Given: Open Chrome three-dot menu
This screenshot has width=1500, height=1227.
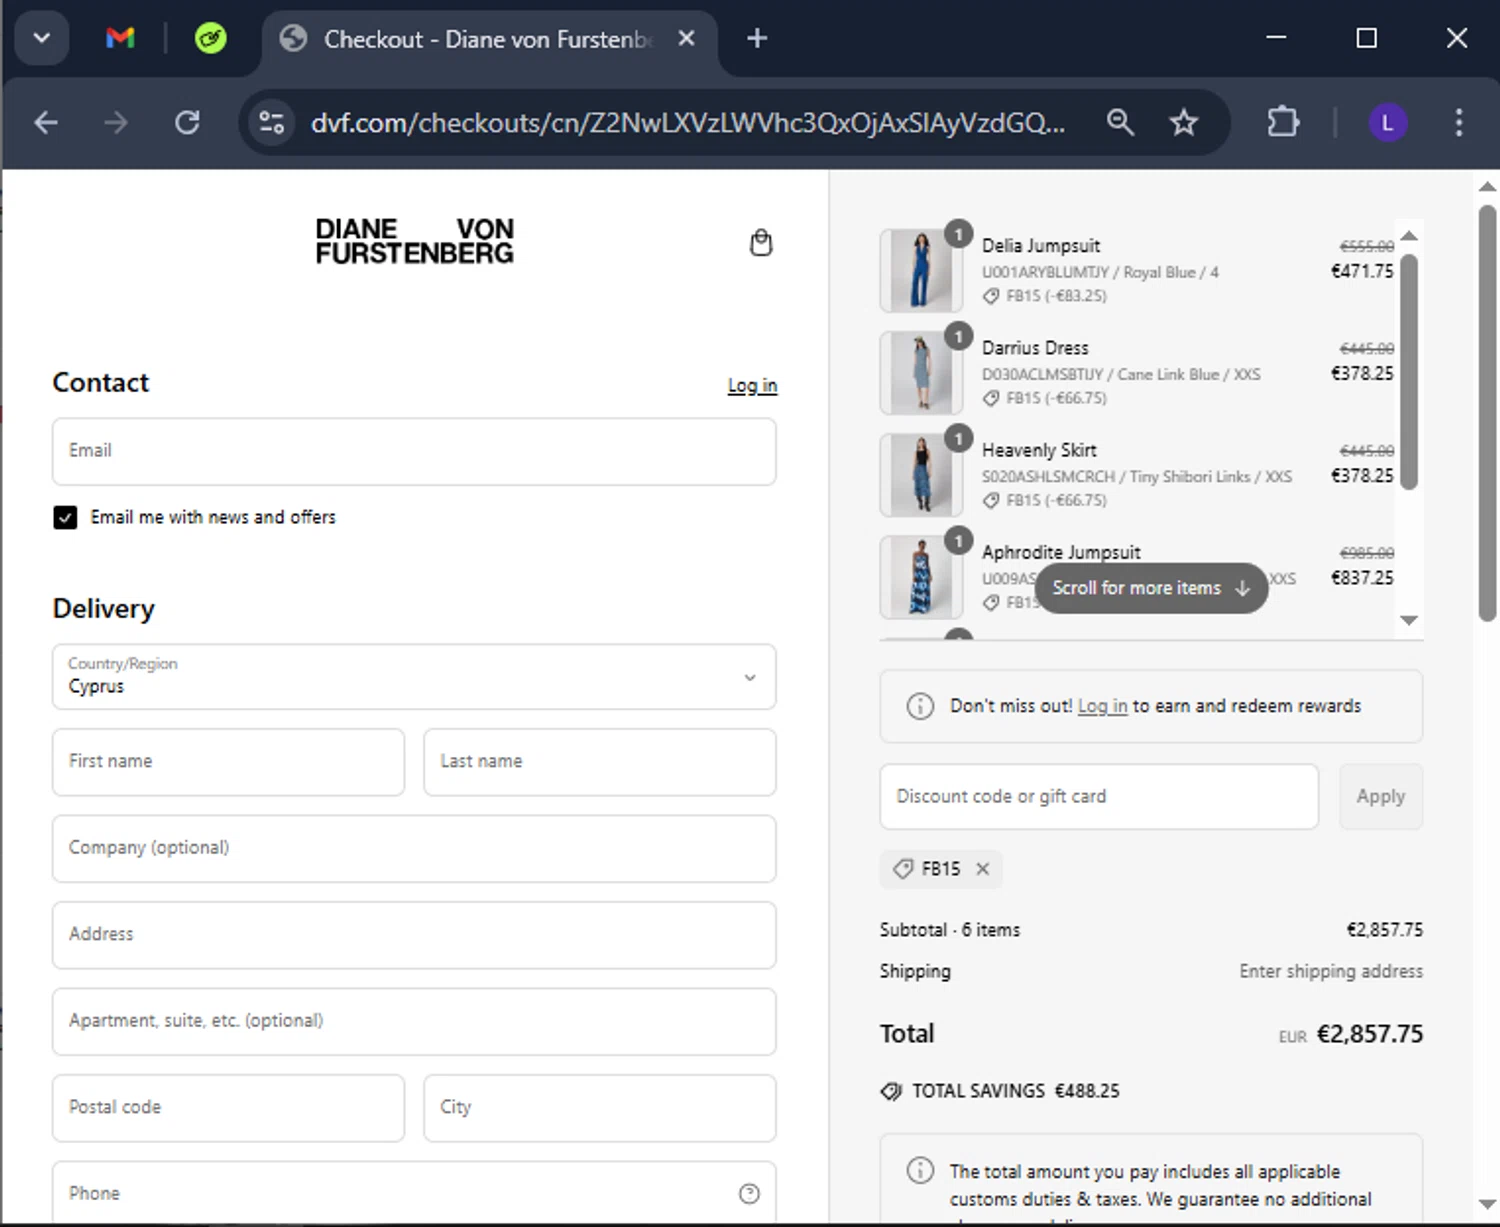Looking at the screenshot, I should (1459, 123).
